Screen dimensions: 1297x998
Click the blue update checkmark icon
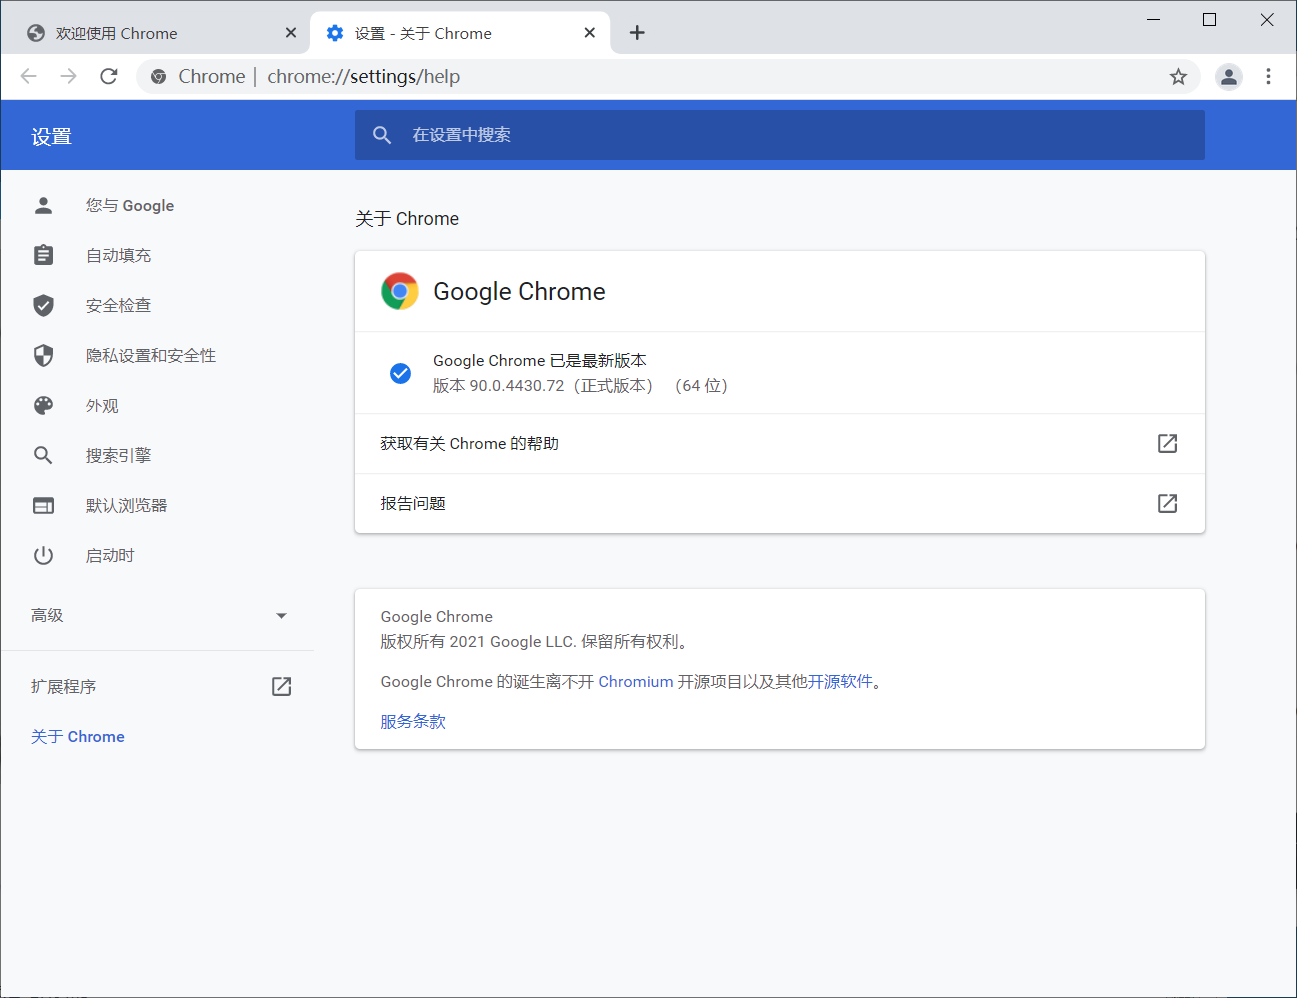[x=400, y=373]
